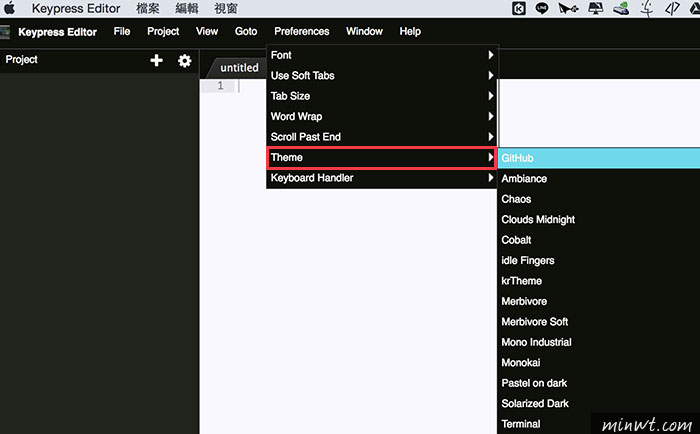Click the Keypress Editor app icon
Screen dimensions: 700x434
coord(5,32)
